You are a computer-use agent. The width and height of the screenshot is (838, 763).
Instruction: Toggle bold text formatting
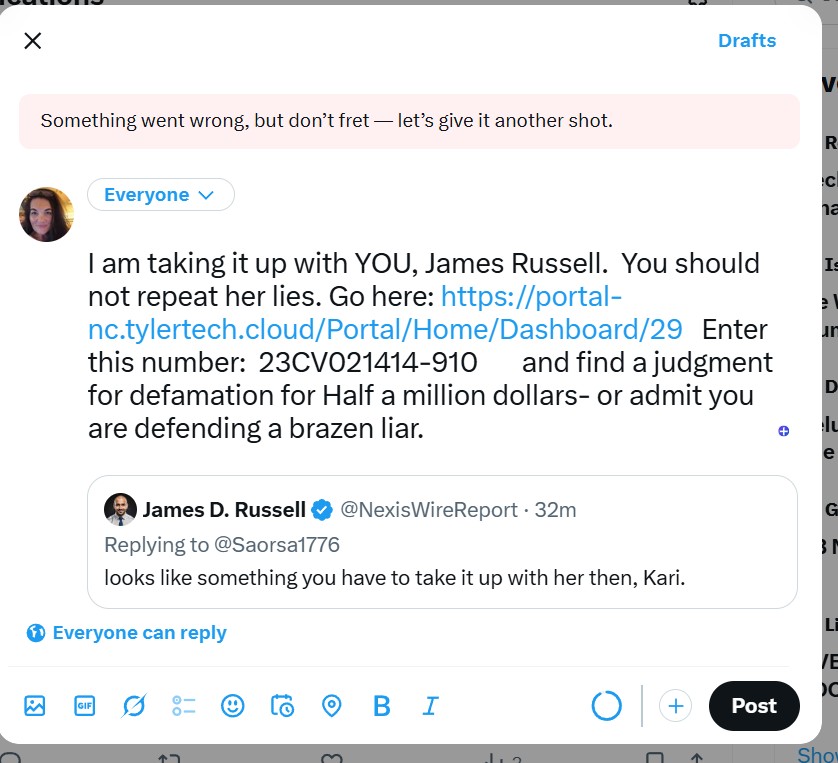click(381, 706)
